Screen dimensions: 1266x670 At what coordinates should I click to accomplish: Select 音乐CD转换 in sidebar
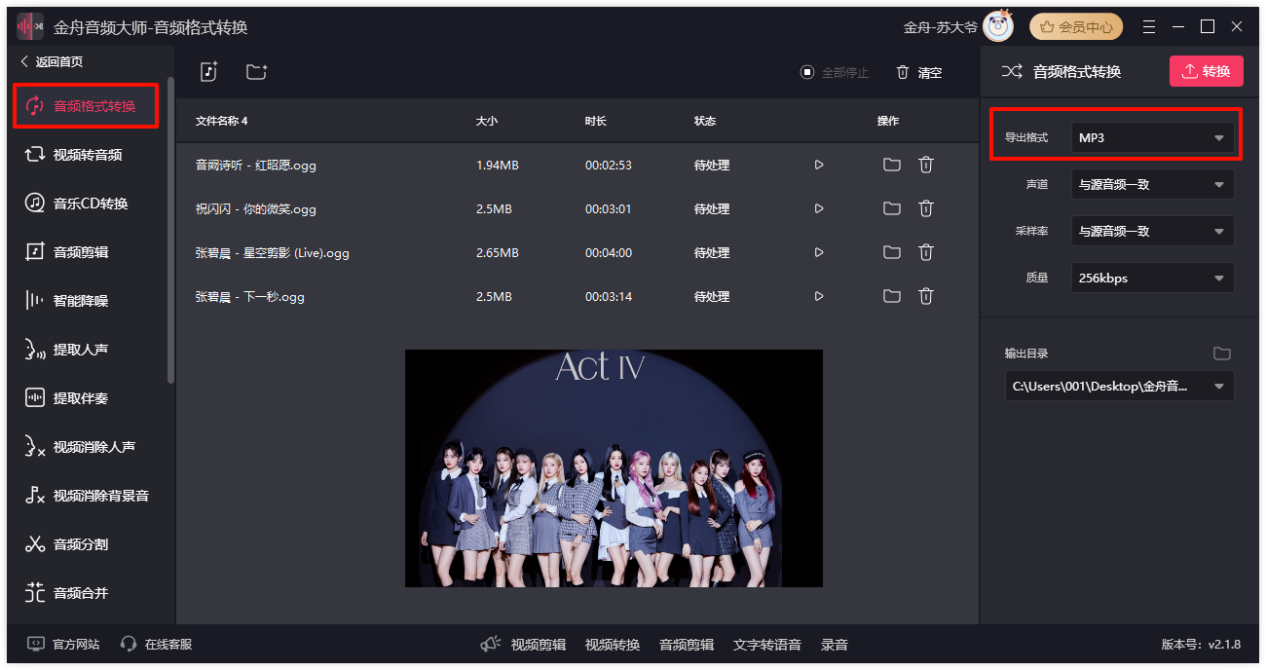(x=86, y=203)
